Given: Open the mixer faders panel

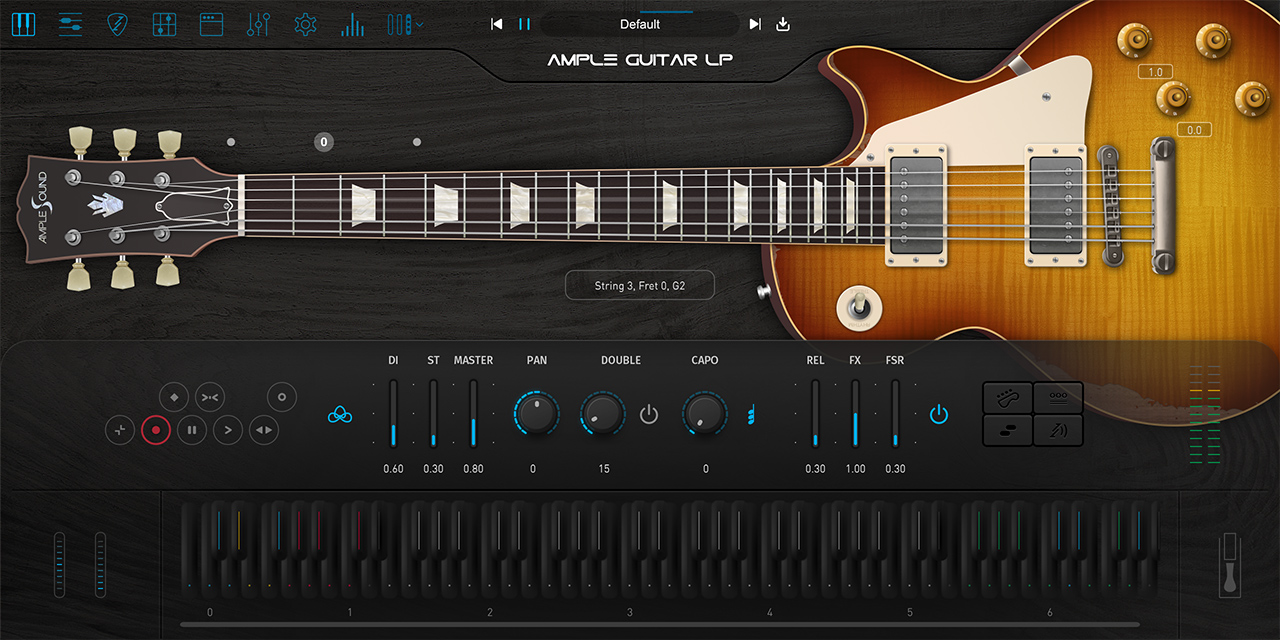Looking at the screenshot, I should 258,24.
